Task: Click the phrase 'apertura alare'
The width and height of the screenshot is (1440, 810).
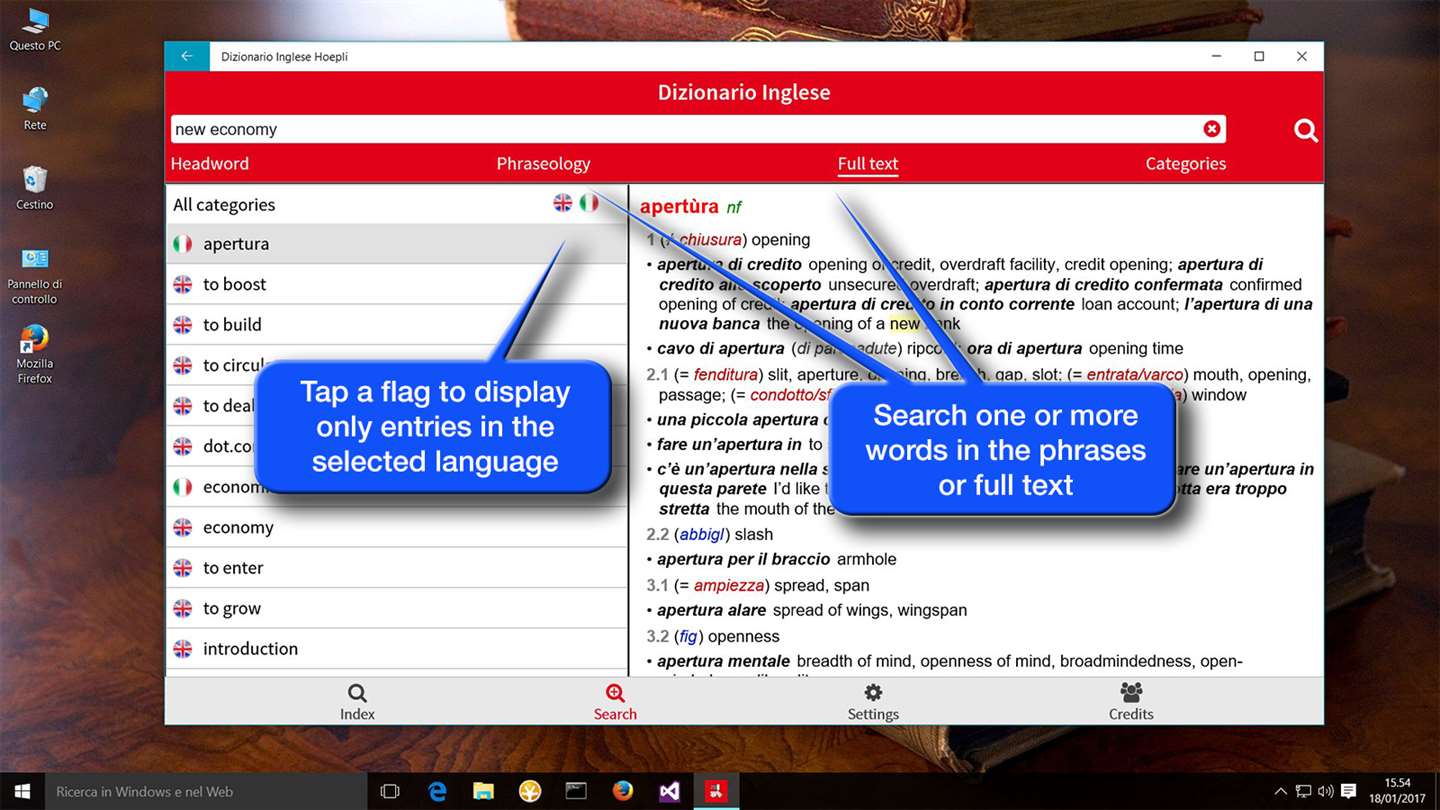Action: point(712,611)
